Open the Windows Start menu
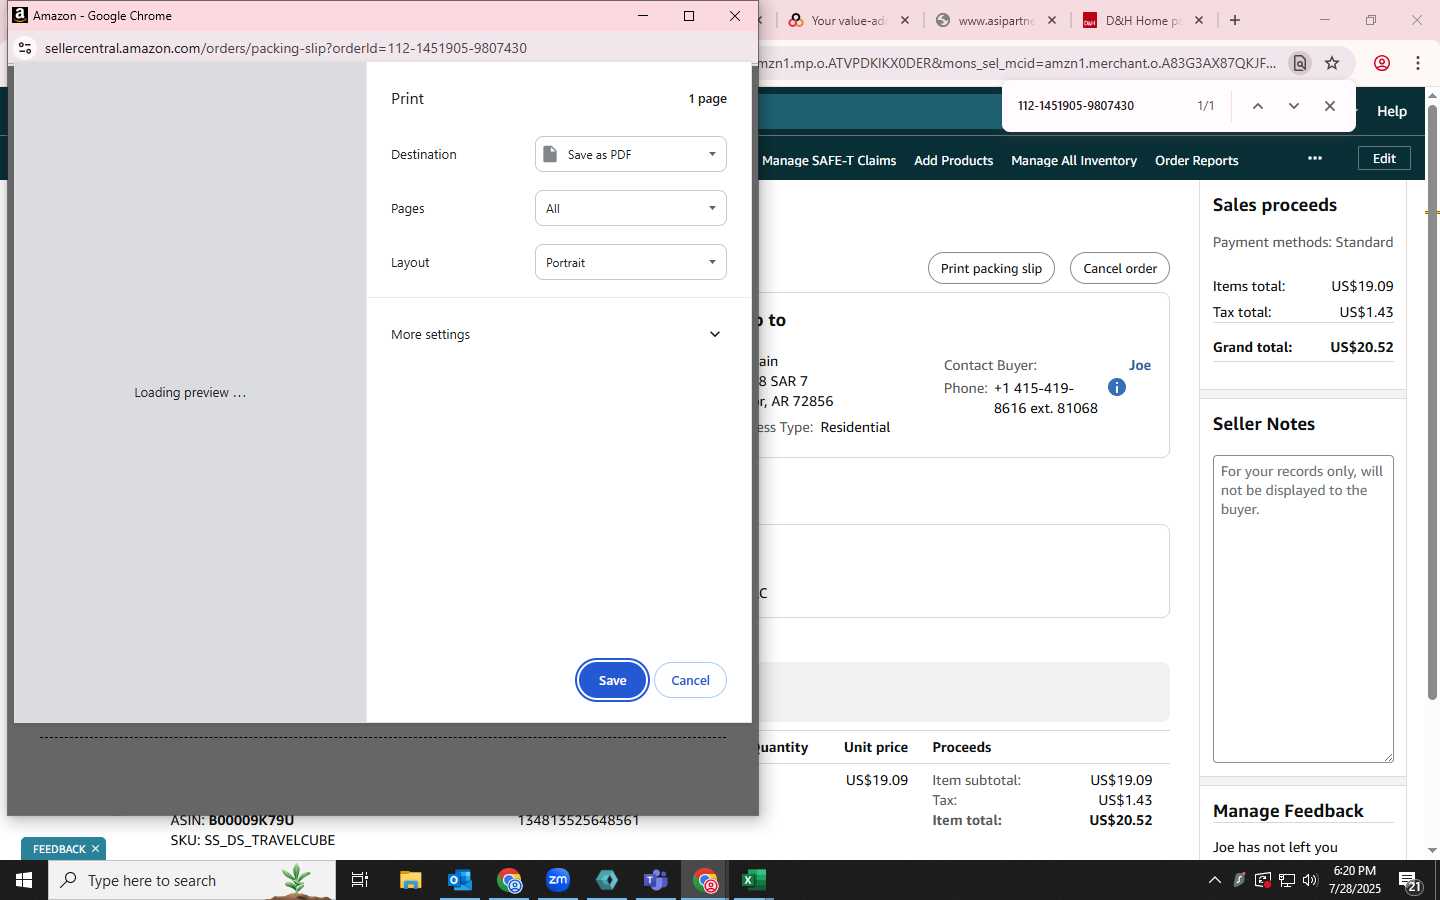This screenshot has height=900, width=1440. coord(24,880)
